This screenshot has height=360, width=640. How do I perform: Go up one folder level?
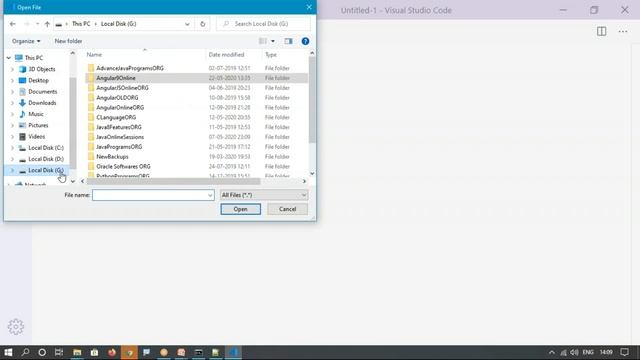[x=47, y=24]
